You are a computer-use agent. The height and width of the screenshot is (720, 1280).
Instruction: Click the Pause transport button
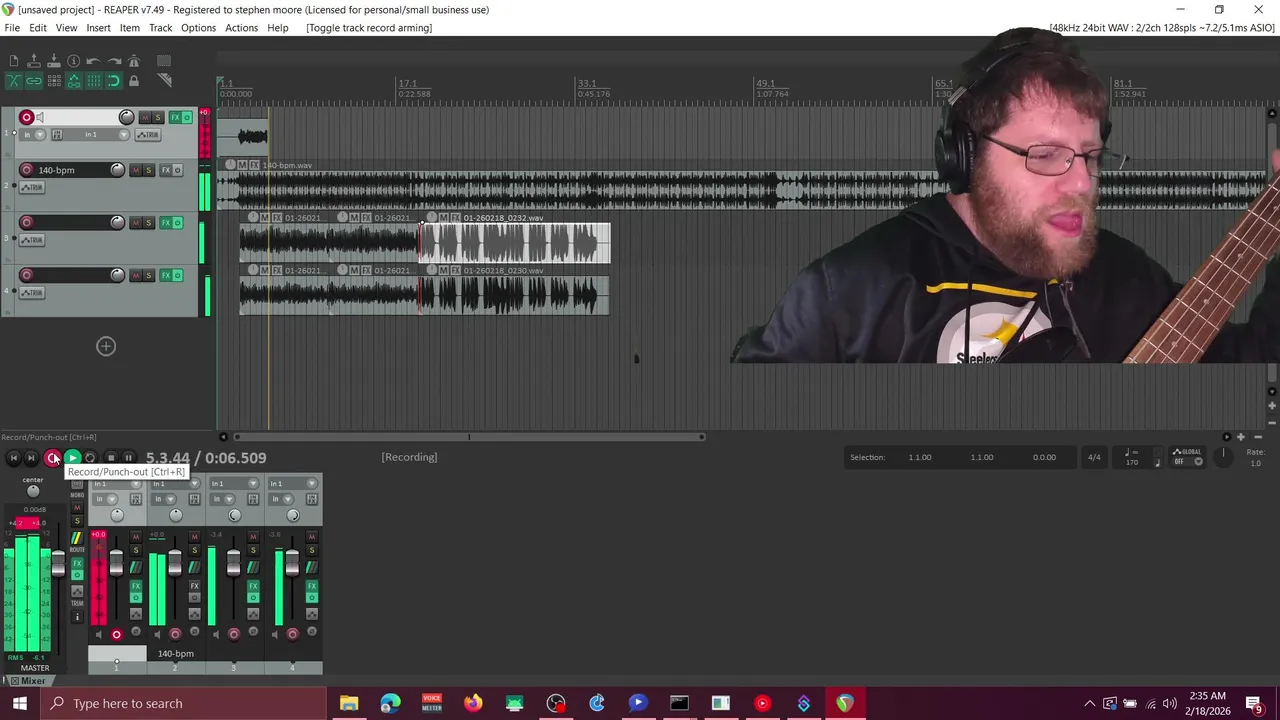point(128,457)
